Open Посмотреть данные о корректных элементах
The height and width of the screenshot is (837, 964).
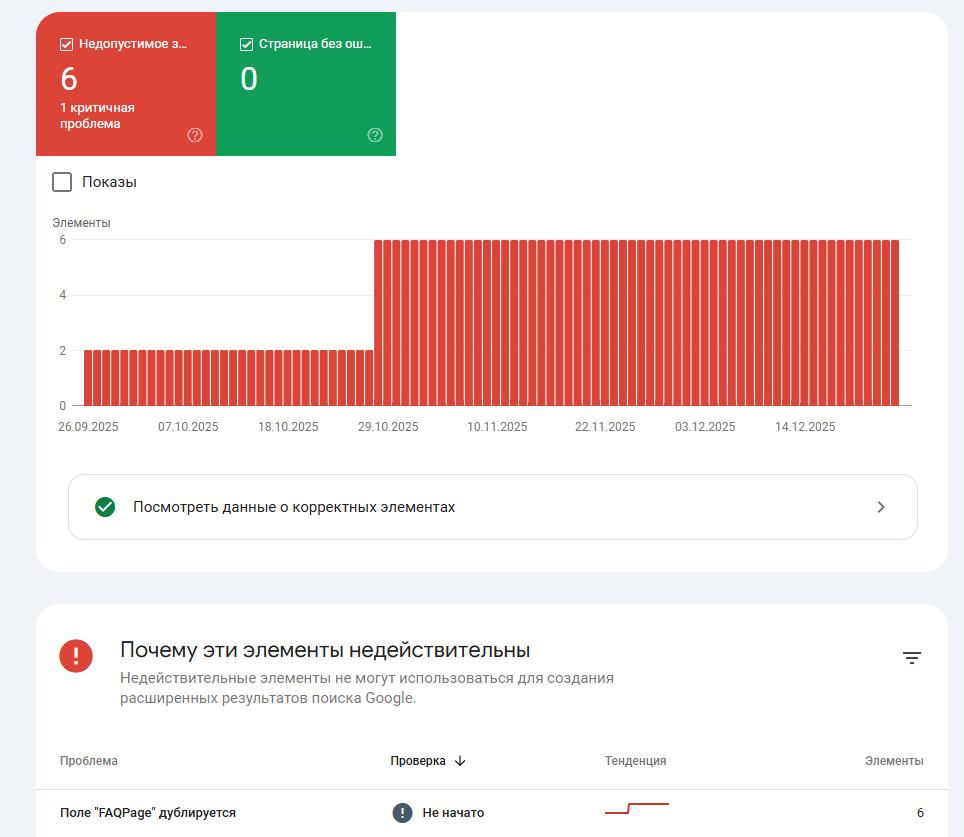coord(492,507)
